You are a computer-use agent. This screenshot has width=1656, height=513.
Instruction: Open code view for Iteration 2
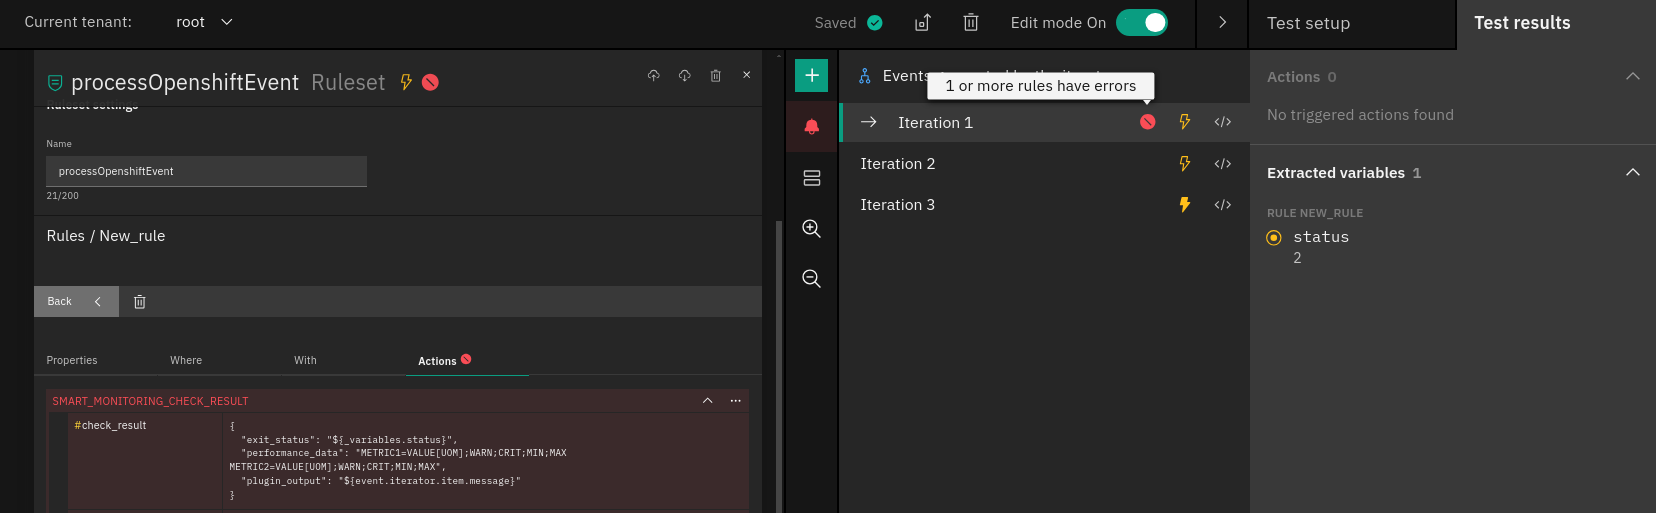(1222, 164)
